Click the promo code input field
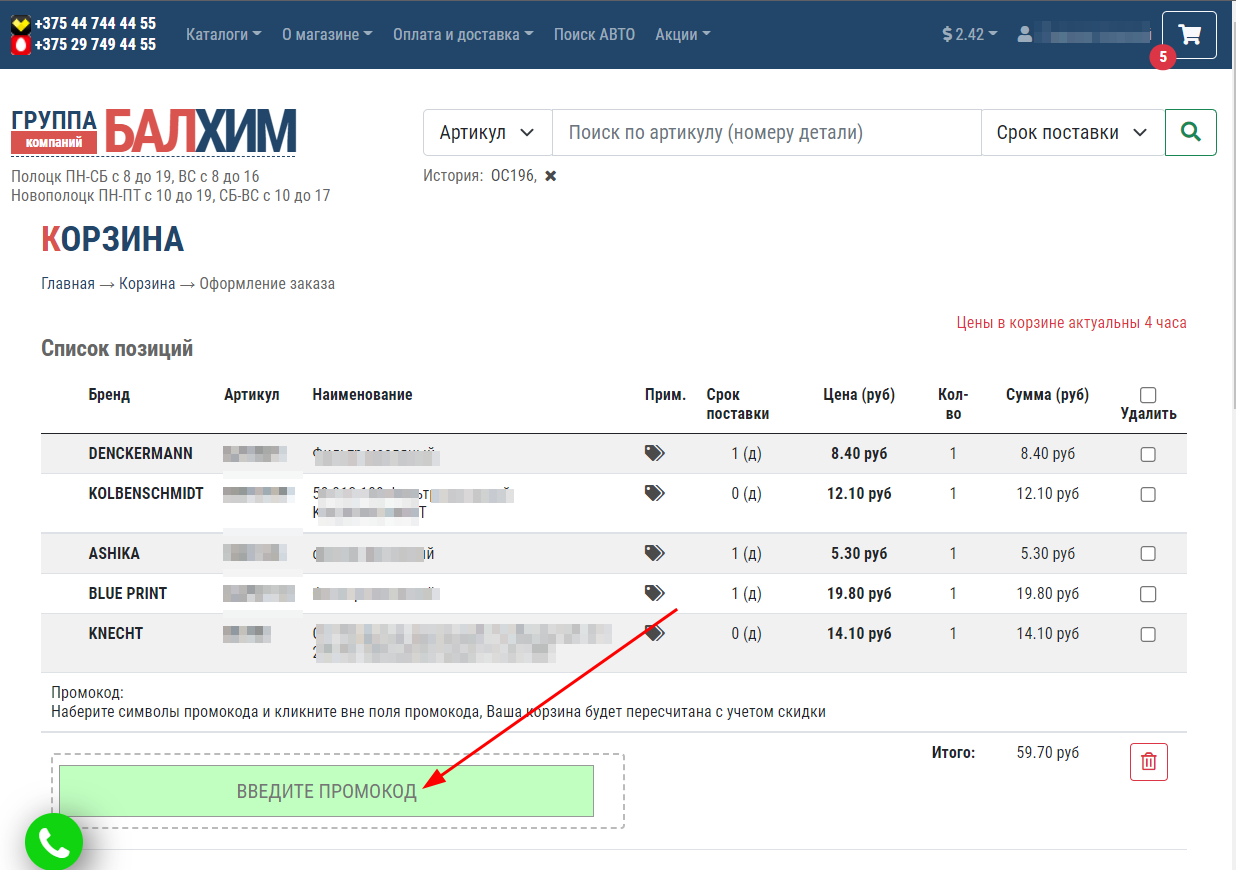The width and height of the screenshot is (1236, 870). pyautogui.click(x=326, y=791)
